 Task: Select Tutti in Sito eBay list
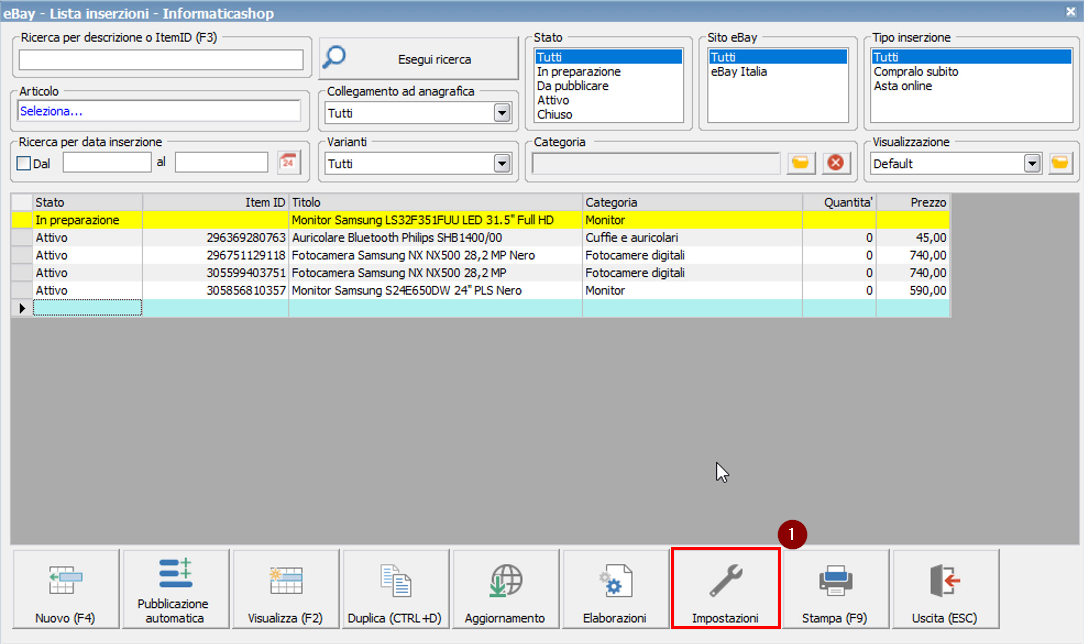pos(778,57)
